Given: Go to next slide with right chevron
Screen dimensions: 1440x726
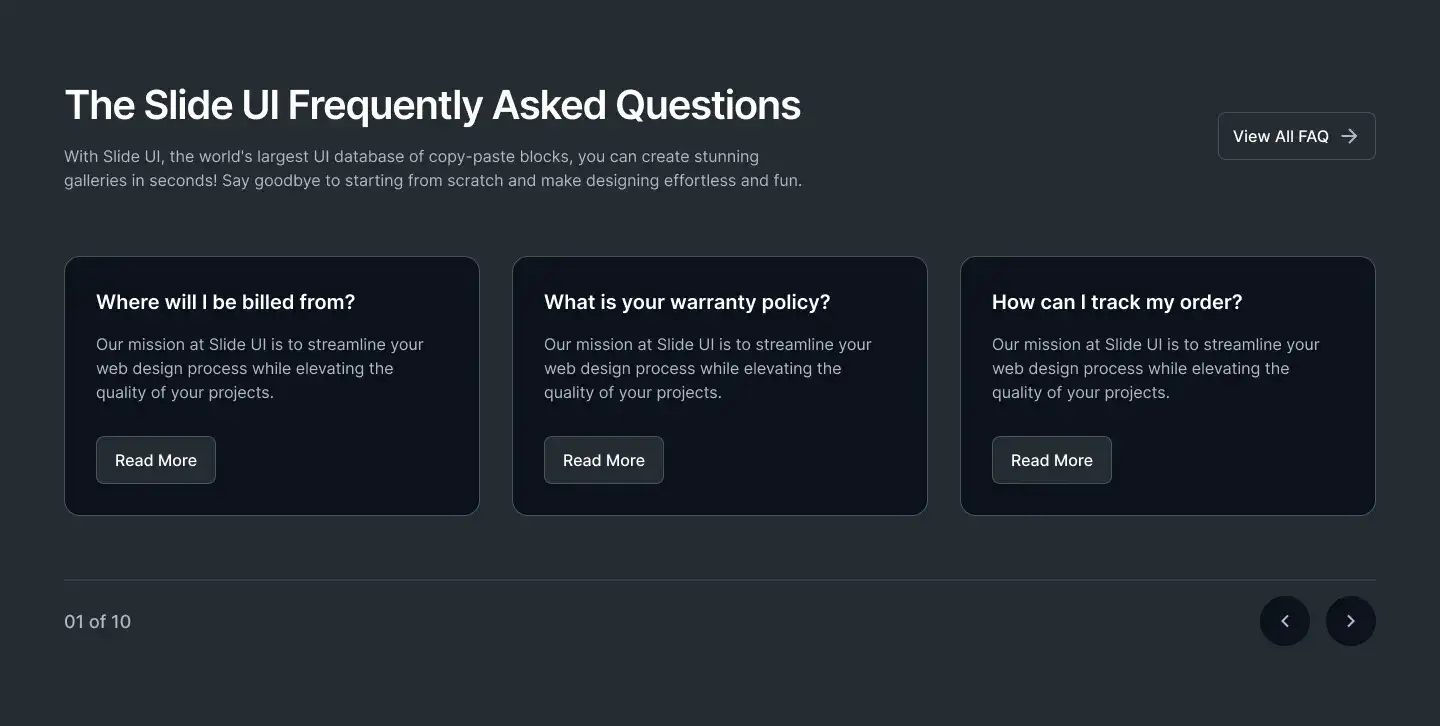Looking at the screenshot, I should [1351, 621].
